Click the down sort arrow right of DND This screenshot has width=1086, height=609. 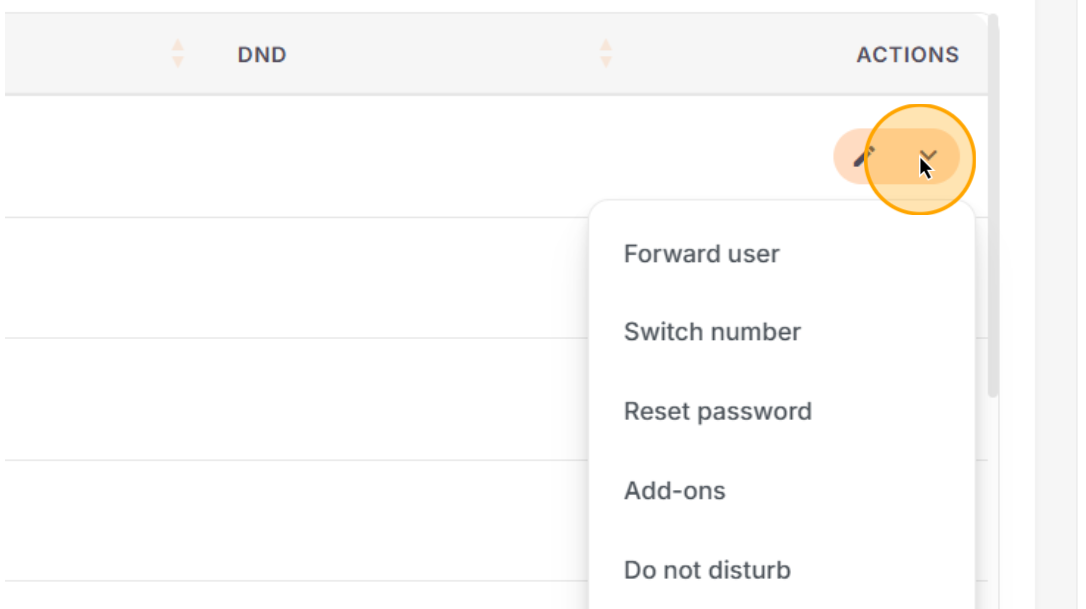(606, 62)
